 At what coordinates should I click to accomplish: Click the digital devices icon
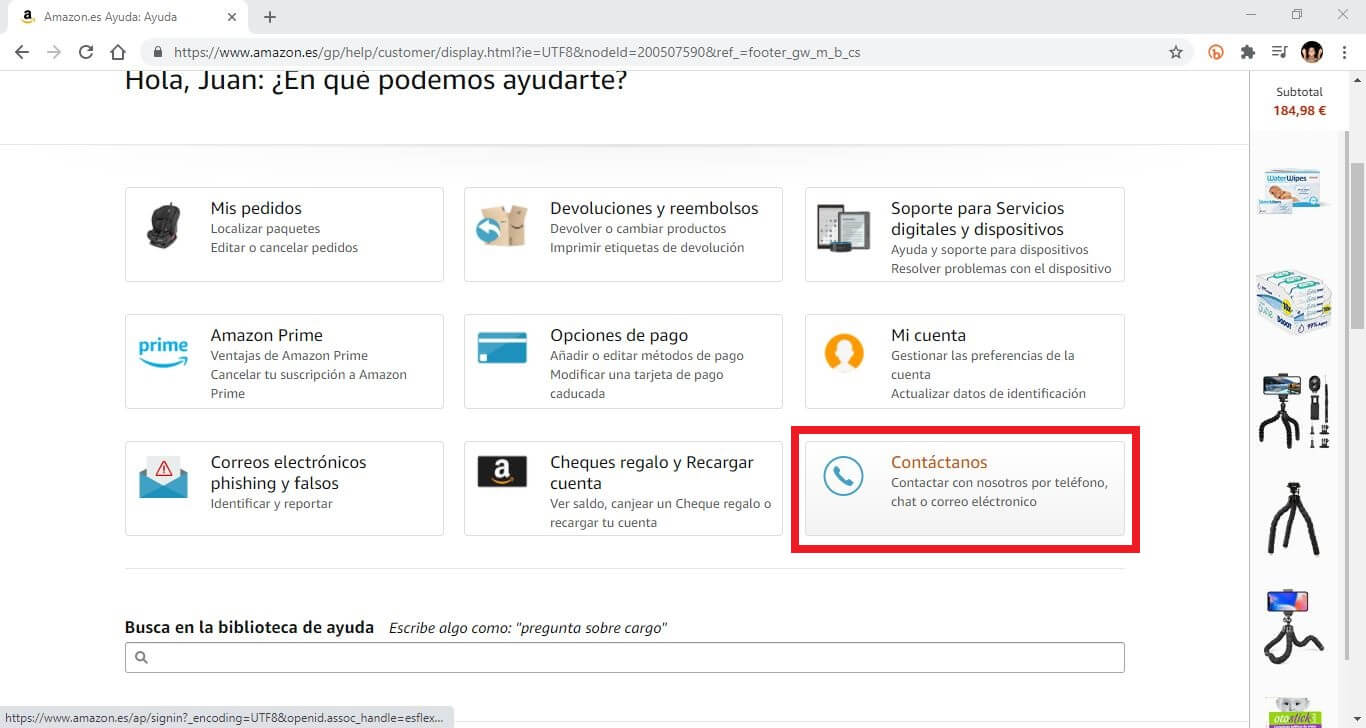coord(843,229)
